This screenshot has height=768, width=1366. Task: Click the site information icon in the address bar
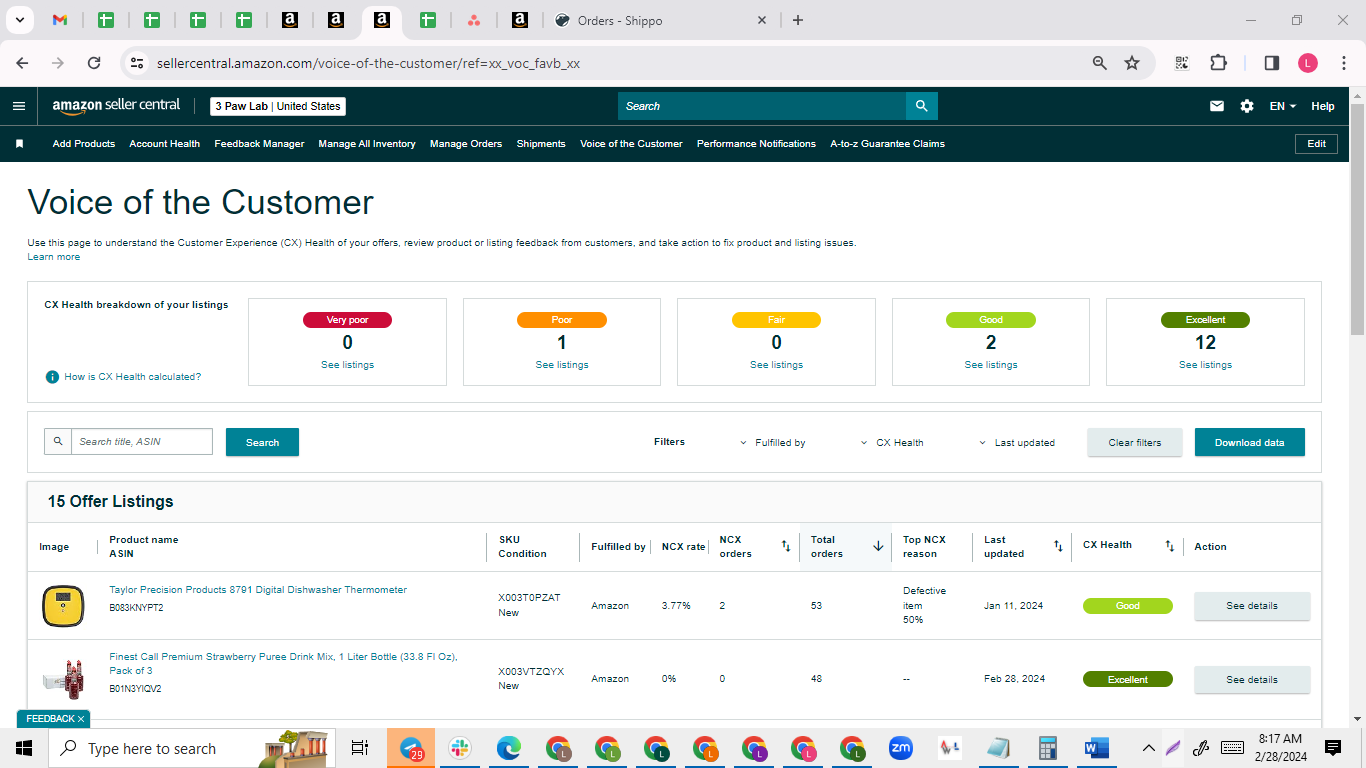click(137, 63)
